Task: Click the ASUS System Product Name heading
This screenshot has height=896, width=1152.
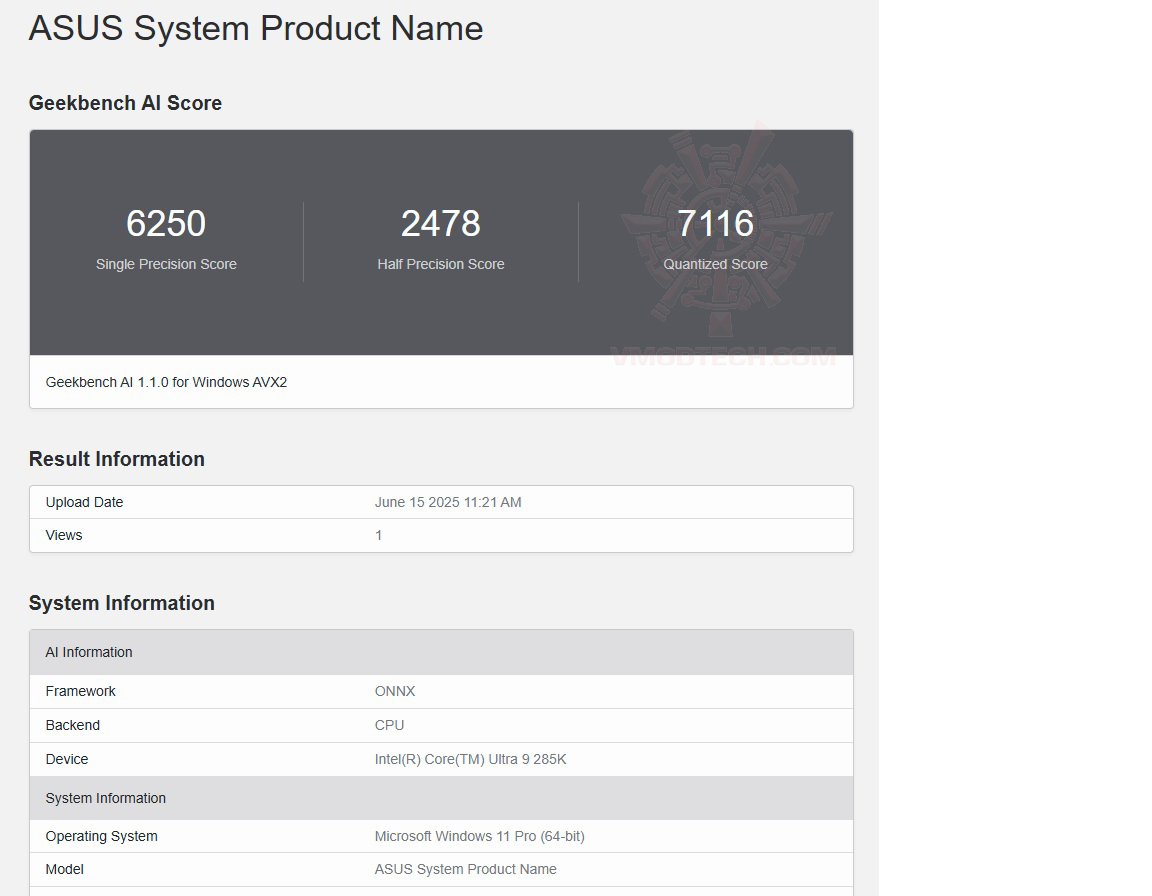Action: (x=255, y=28)
